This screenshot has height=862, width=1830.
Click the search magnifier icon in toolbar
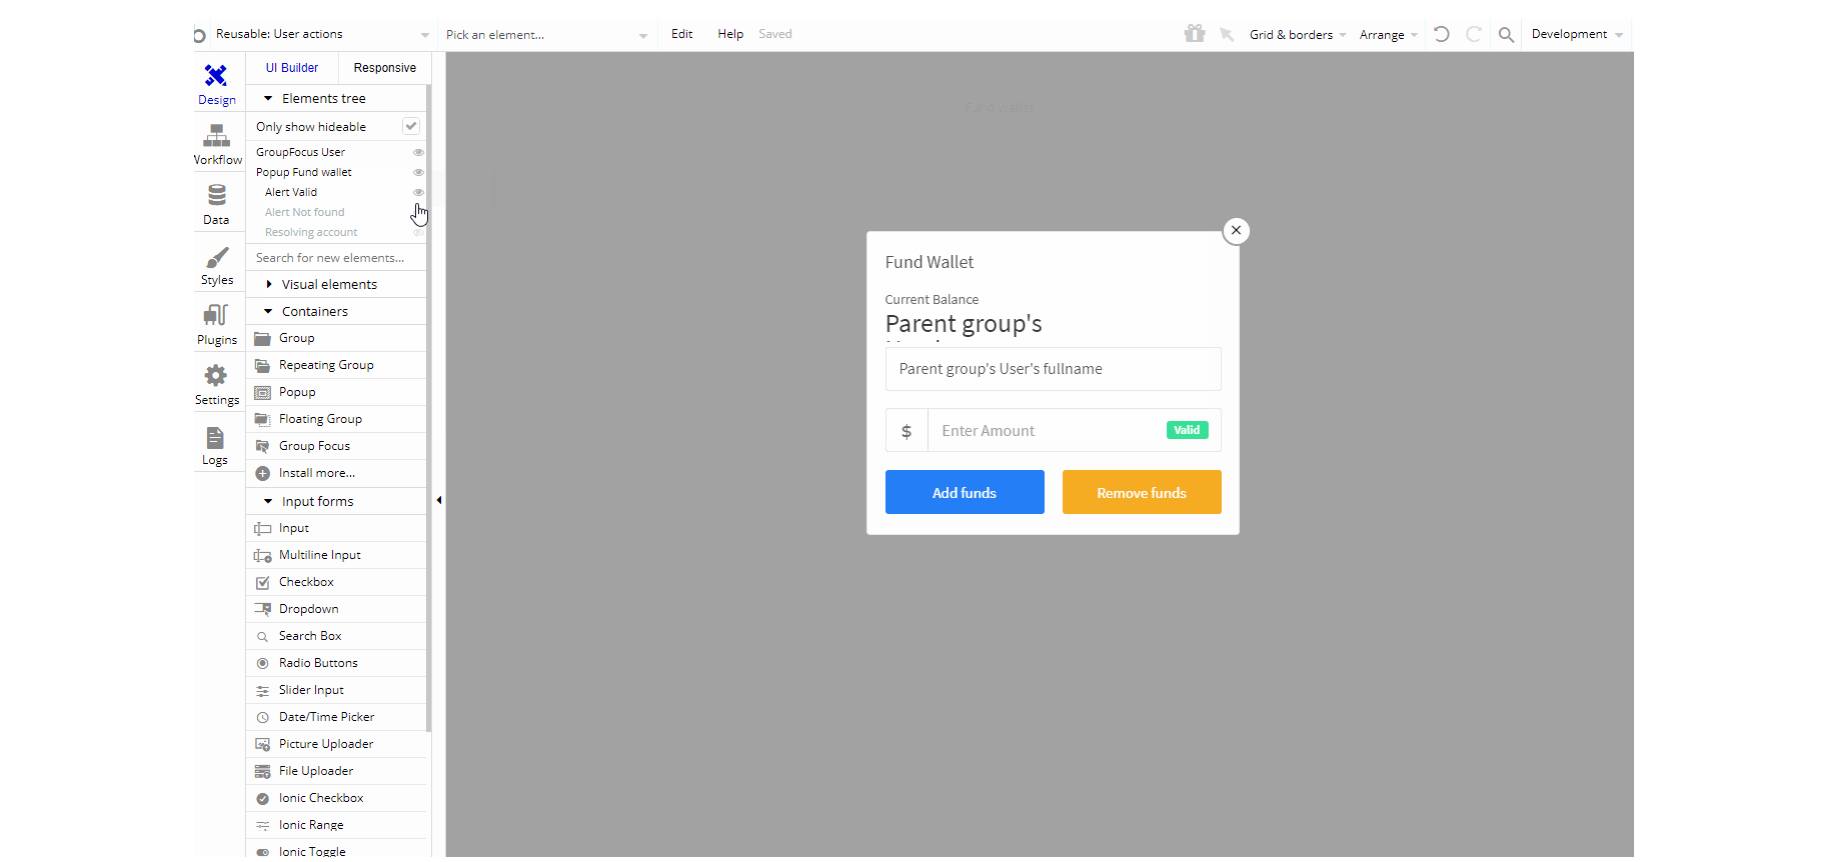click(x=1506, y=35)
